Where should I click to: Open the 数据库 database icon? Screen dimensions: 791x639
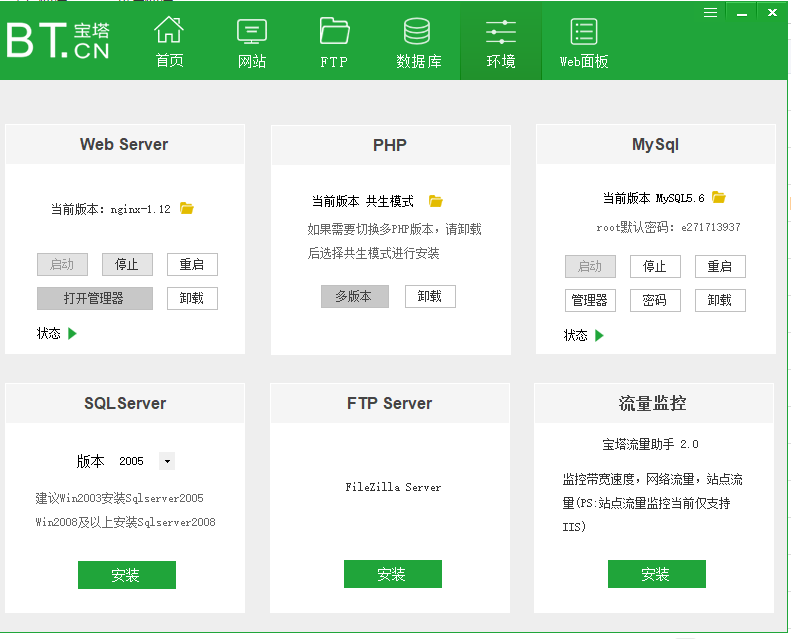coord(417,31)
